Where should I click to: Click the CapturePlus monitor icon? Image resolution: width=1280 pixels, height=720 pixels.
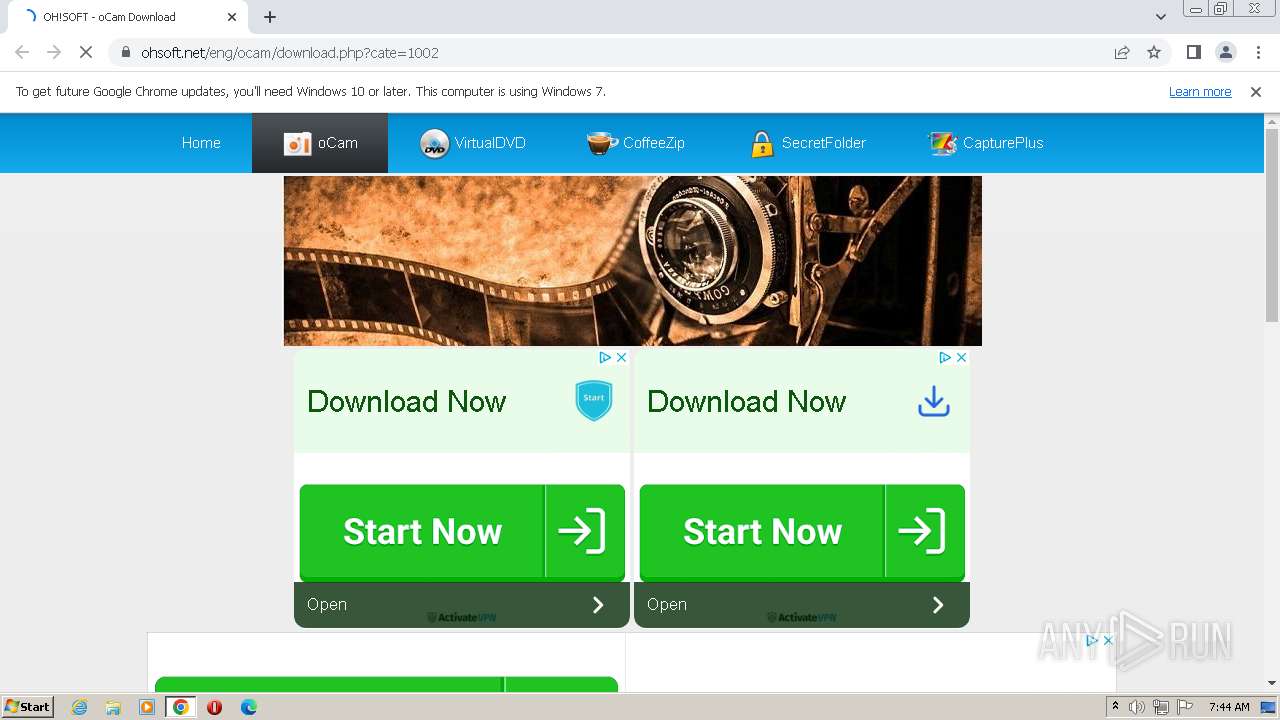[942, 144]
